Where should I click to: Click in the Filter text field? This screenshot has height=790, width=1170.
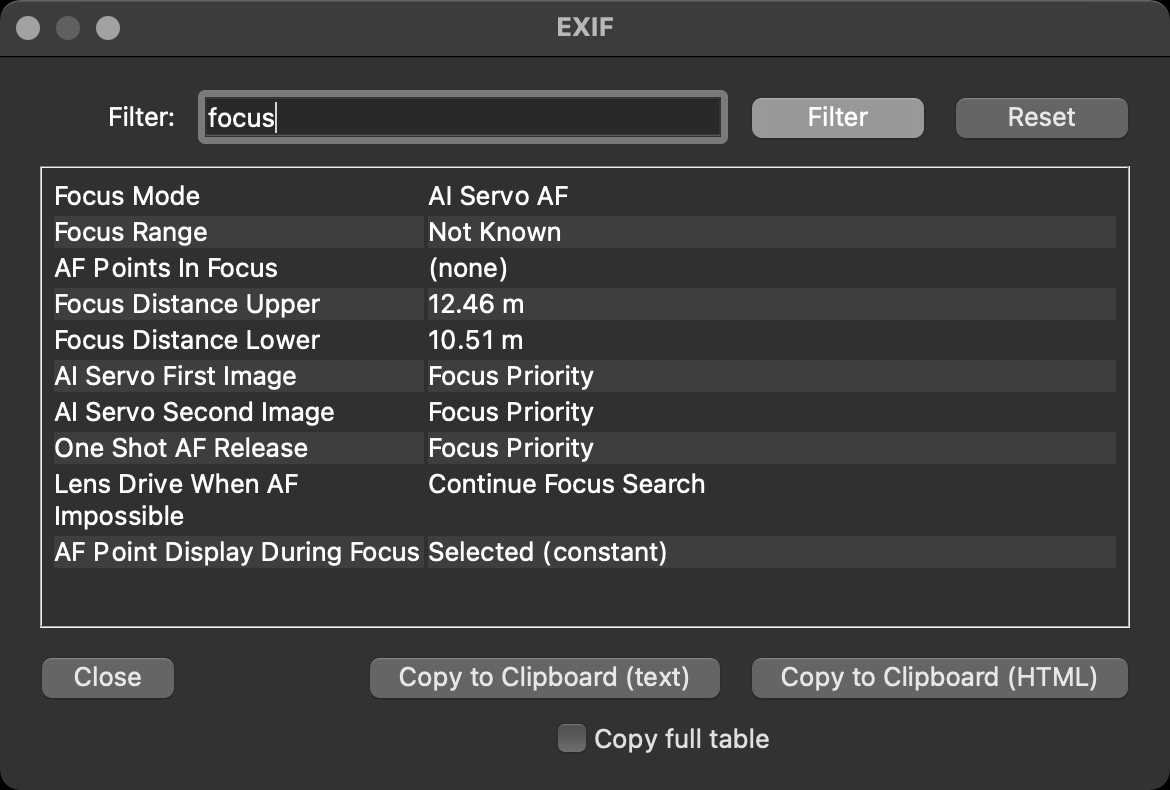[462, 118]
